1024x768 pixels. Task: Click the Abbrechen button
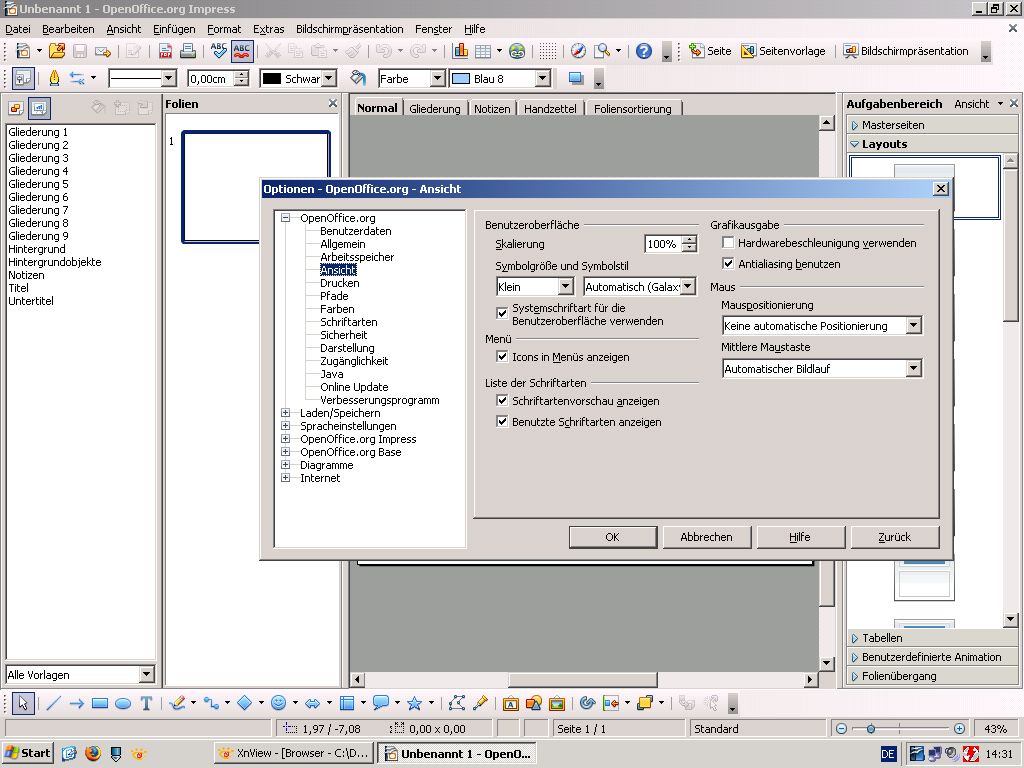coord(706,537)
